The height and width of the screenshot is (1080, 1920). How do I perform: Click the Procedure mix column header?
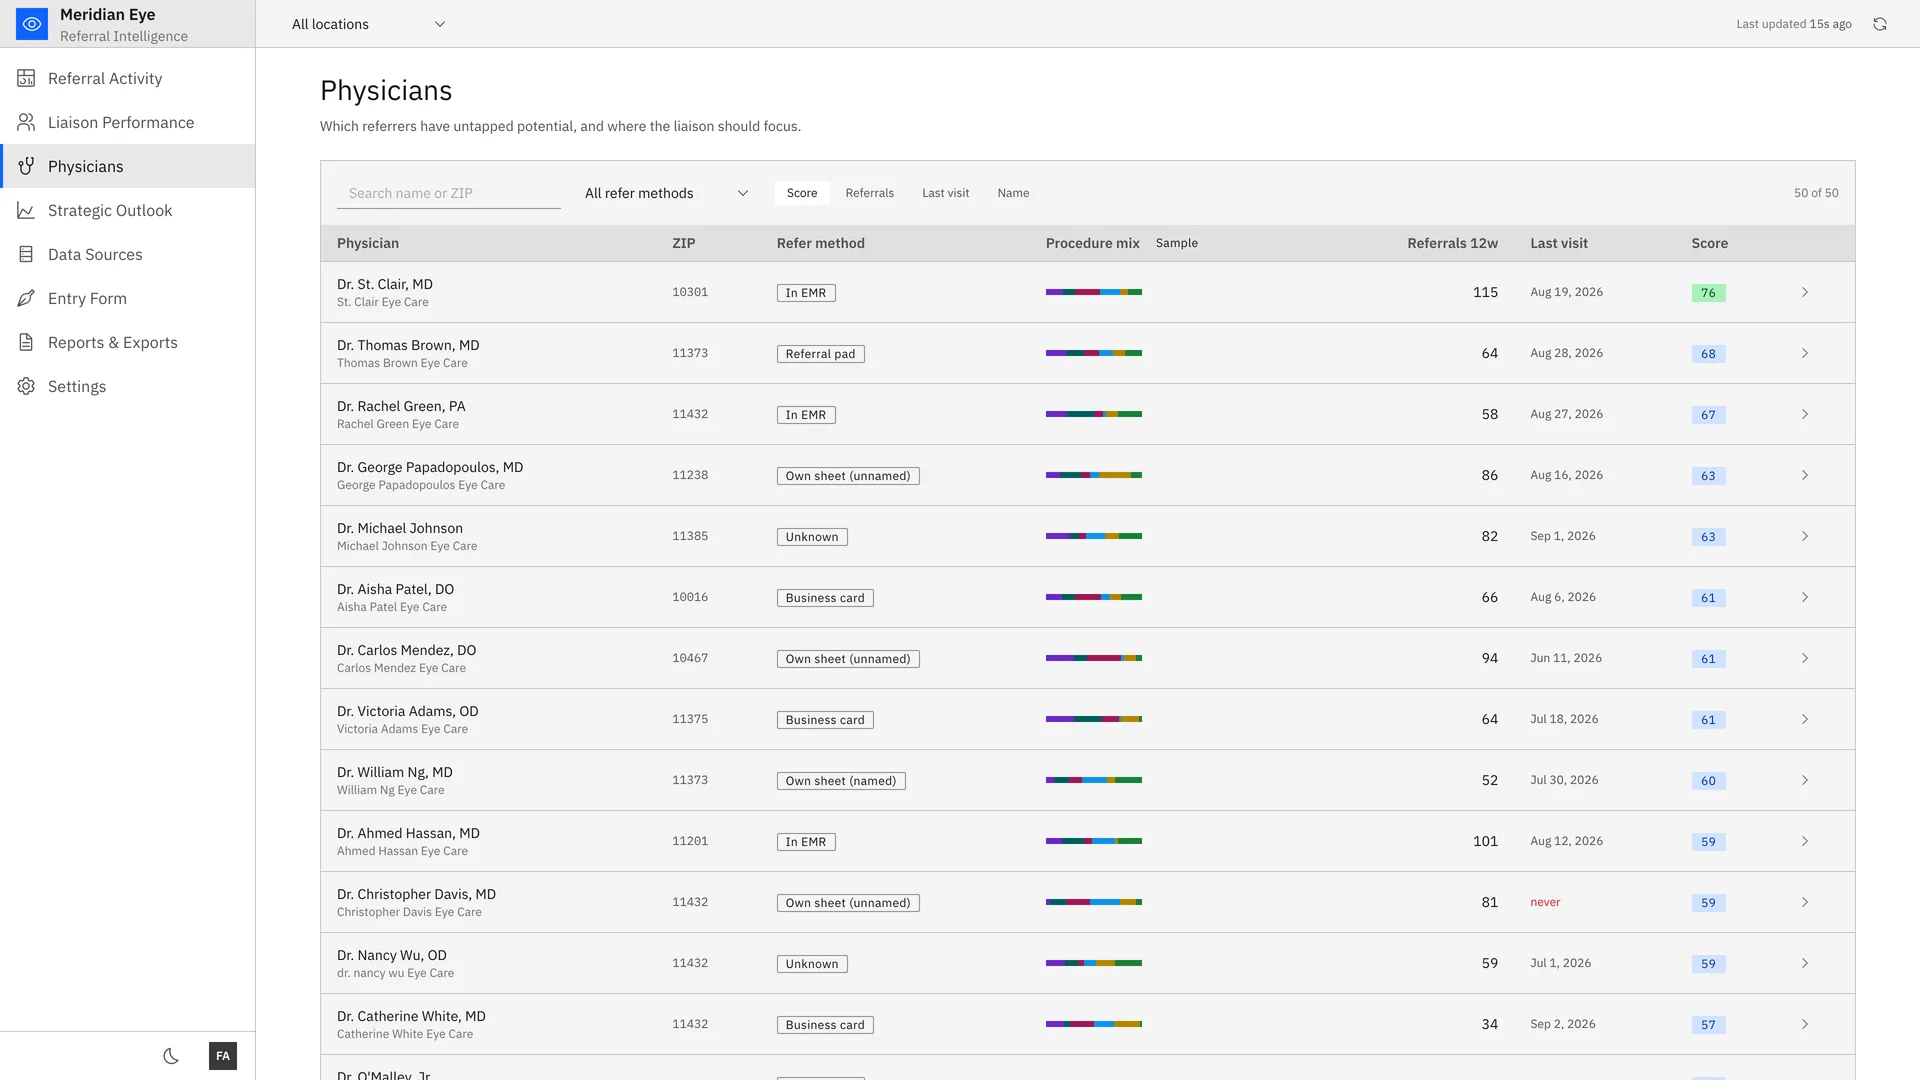[x=1093, y=243]
